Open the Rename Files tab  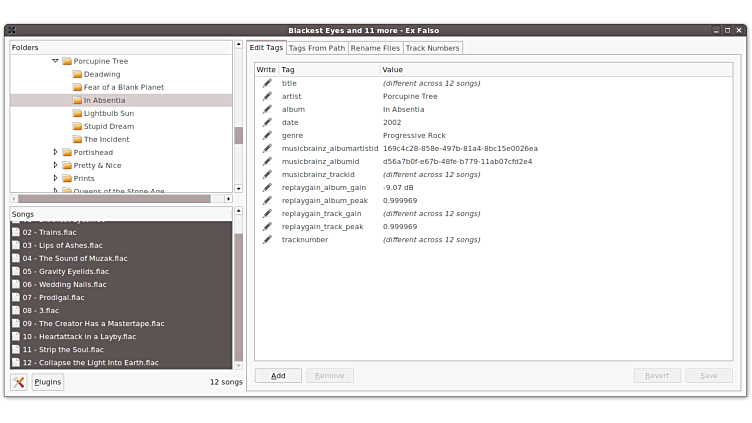pyautogui.click(x=375, y=48)
